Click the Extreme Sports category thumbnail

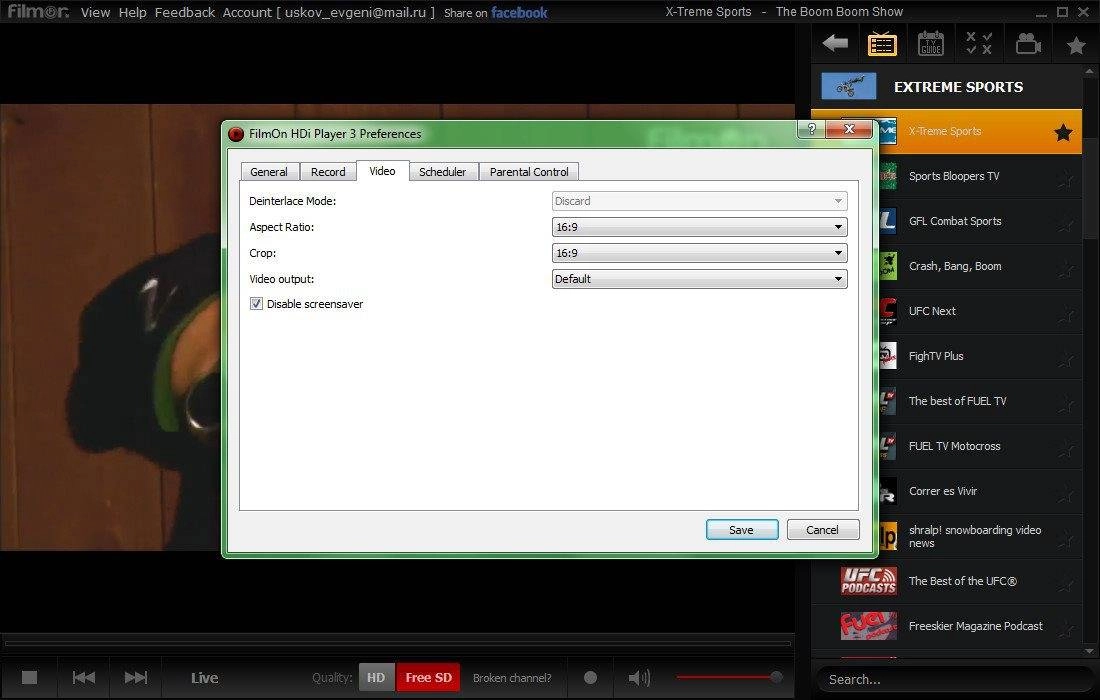tap(848, 86)
